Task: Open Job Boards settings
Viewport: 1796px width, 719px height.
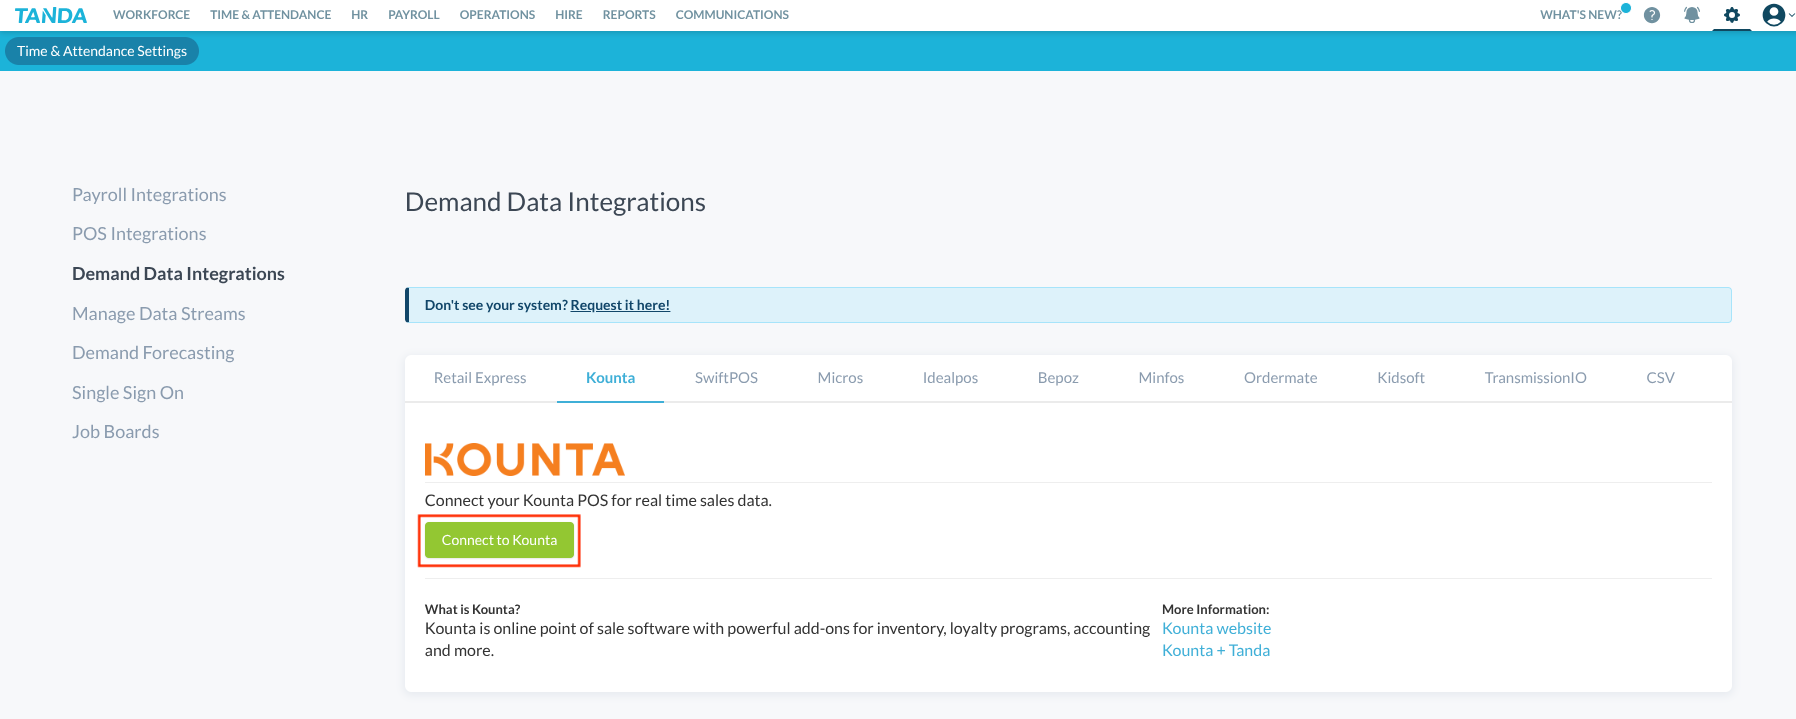Action: [x=116, y=432]
